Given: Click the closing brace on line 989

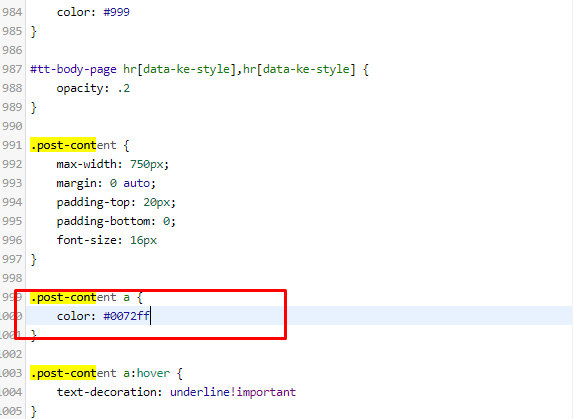Looking at the screenshot, I should (x=34, y=107).
